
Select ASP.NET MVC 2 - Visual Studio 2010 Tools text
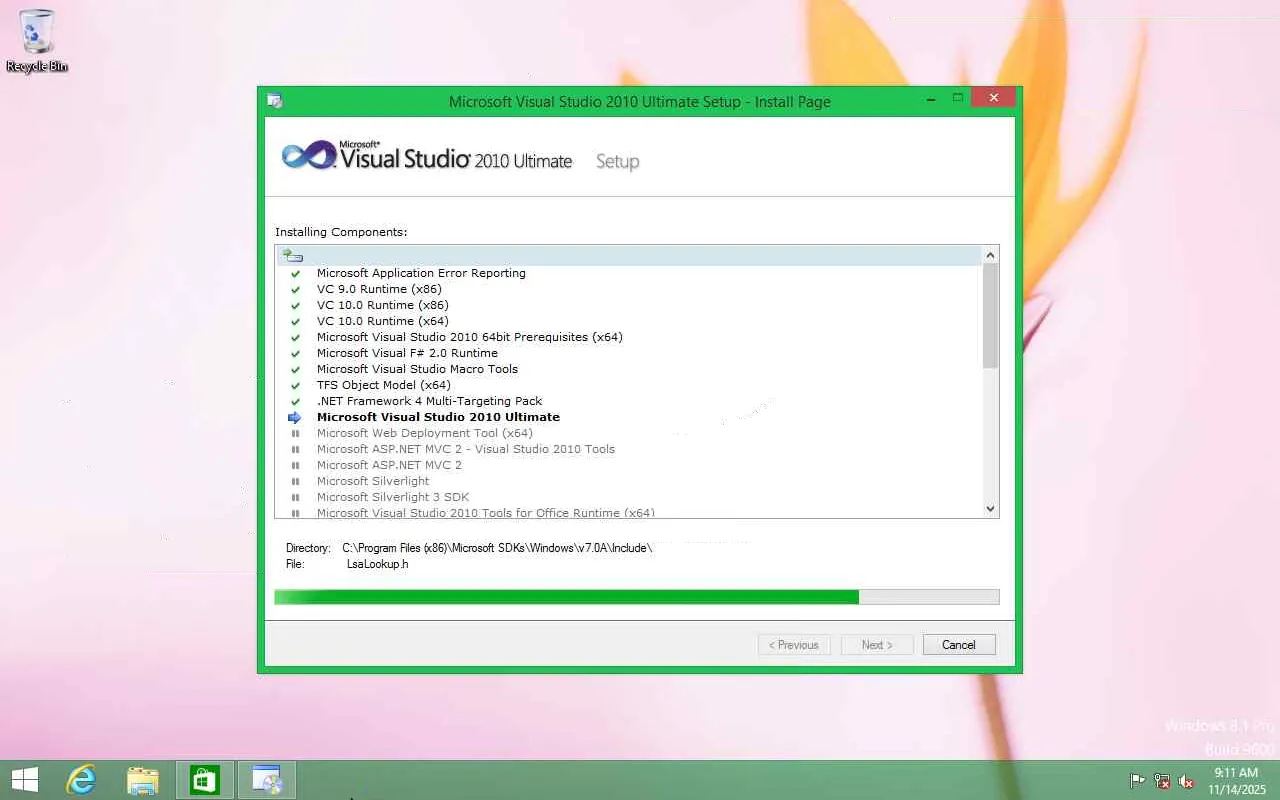(x=466, y=449)
